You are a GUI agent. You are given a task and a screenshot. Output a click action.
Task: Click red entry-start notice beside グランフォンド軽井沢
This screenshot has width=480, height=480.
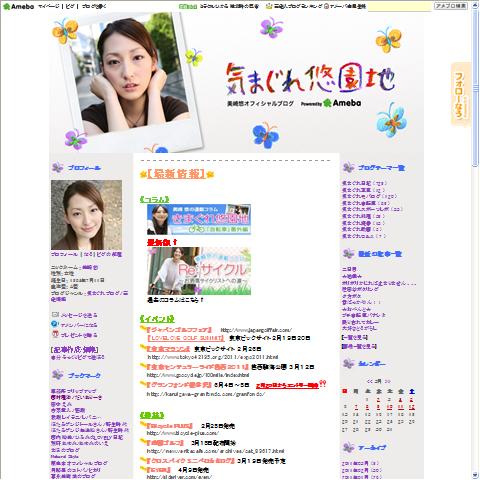pos(288,386)
